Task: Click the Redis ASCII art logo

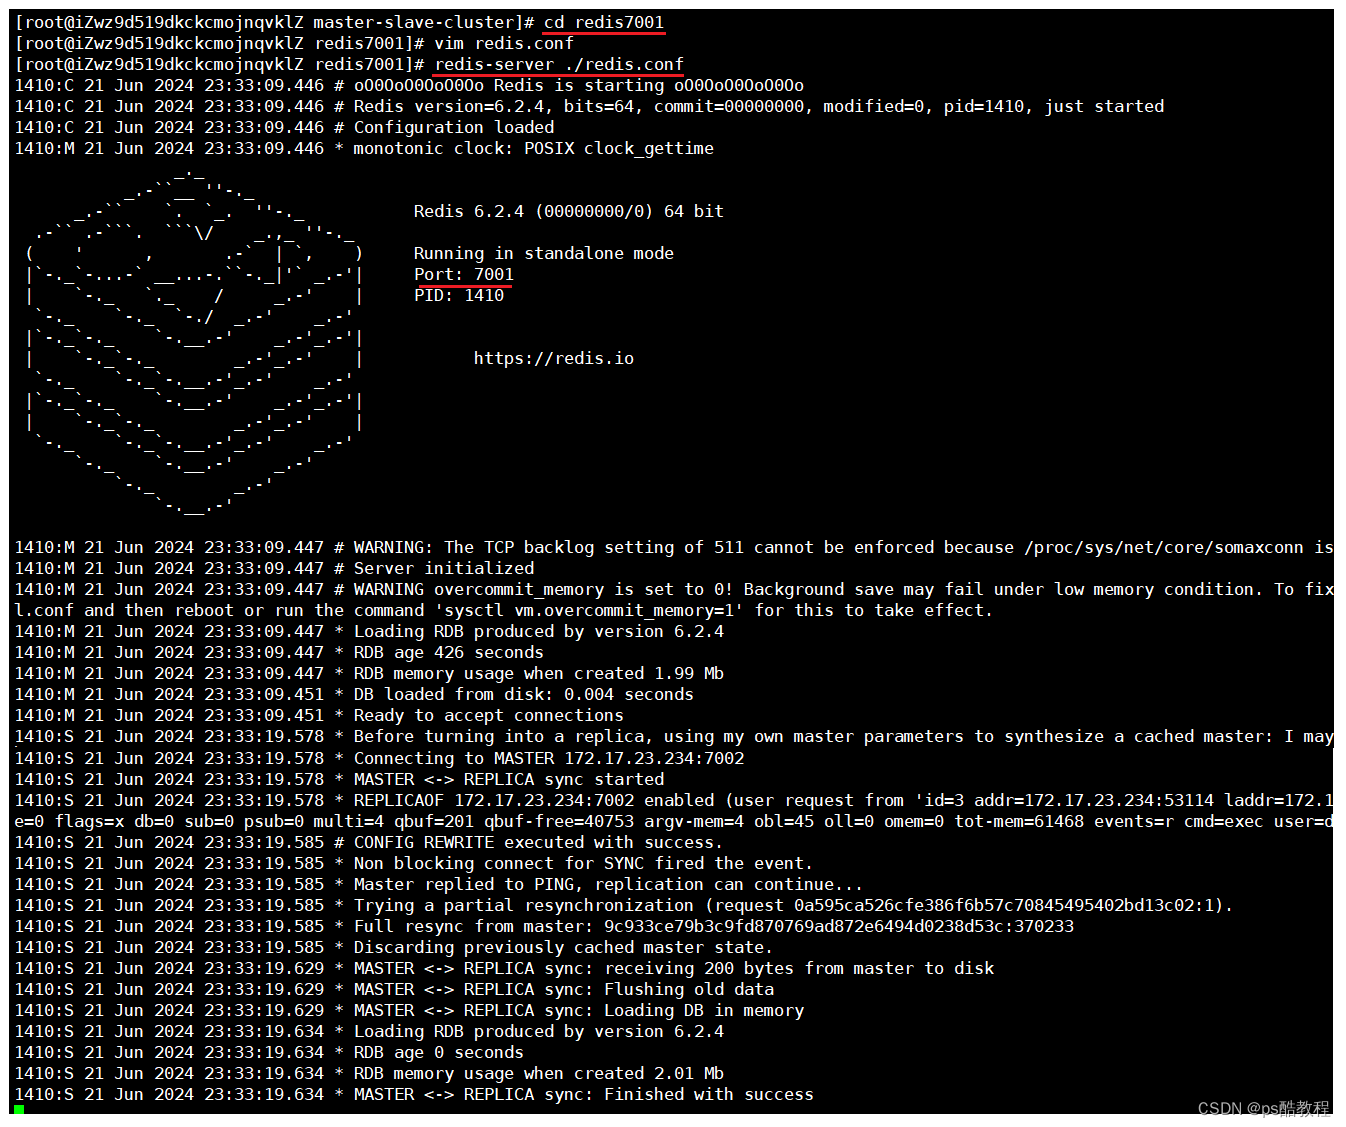Action: point(195,342)
